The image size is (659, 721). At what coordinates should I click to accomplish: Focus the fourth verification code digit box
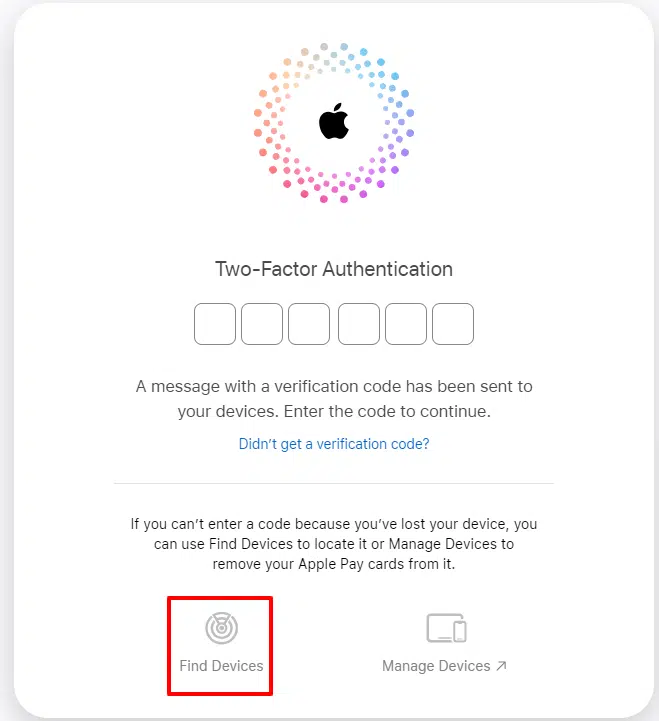click(x=359, y=324)
